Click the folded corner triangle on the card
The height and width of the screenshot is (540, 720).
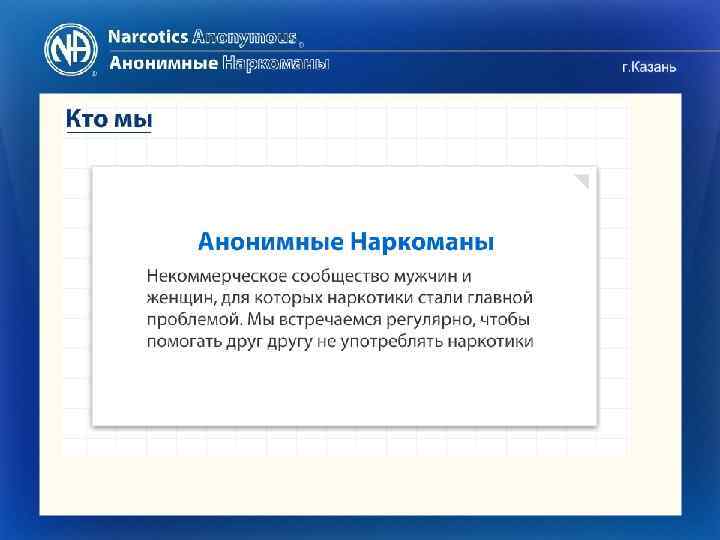tap(583, 180)
